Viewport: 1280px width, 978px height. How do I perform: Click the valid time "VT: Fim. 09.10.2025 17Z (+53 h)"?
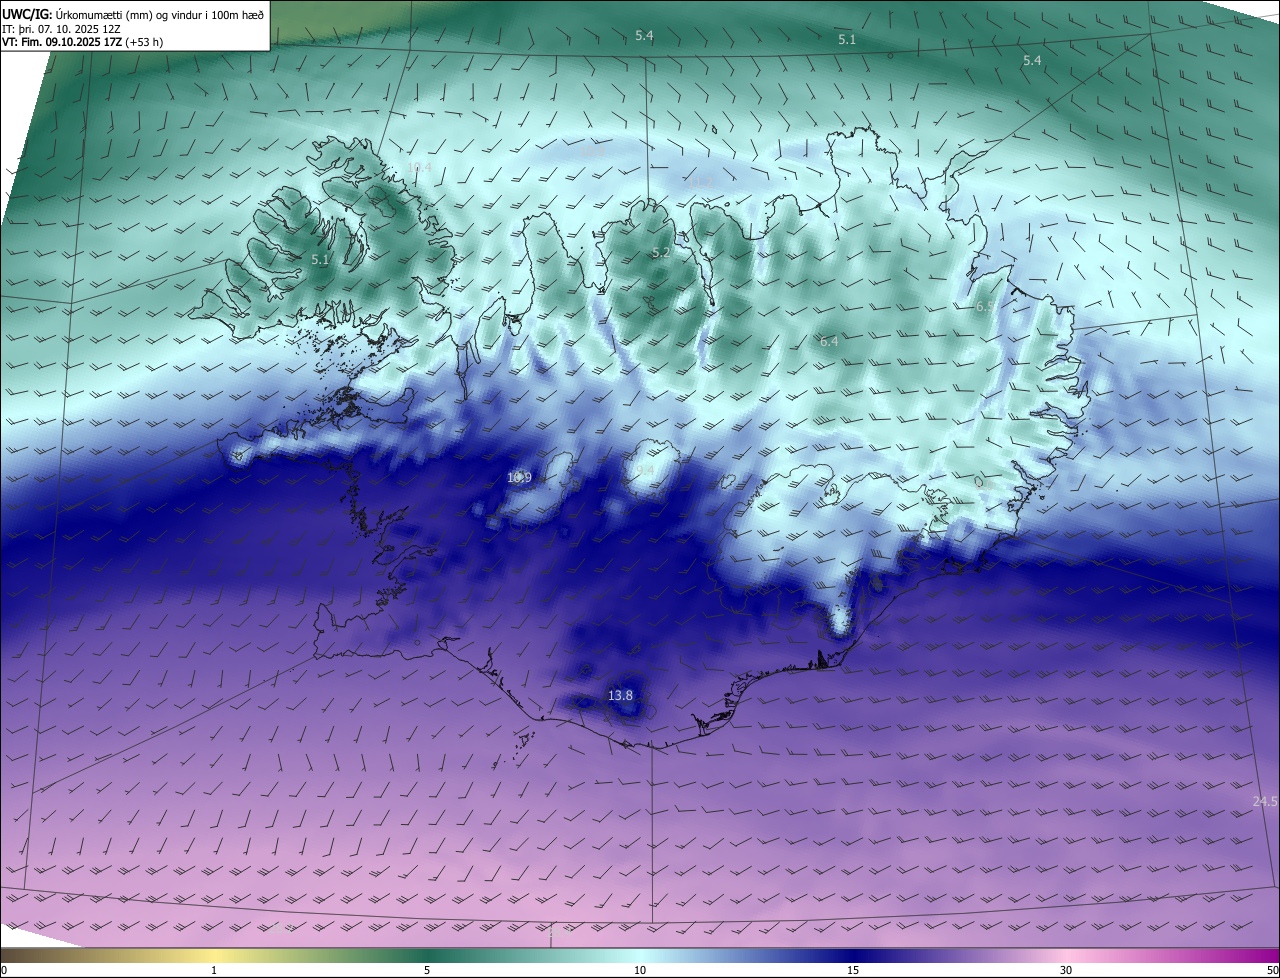pyautogui.click(x=83, y=42)
